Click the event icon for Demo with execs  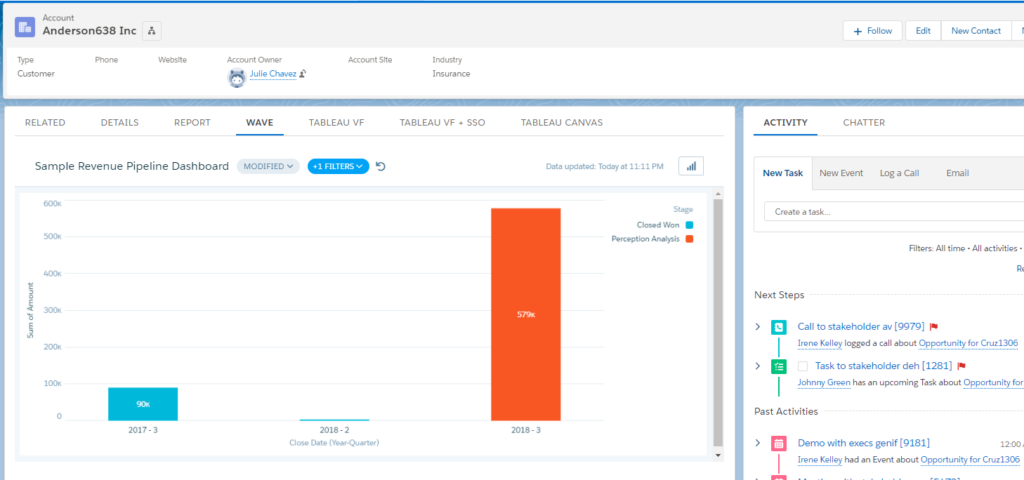tap(778, 443)
